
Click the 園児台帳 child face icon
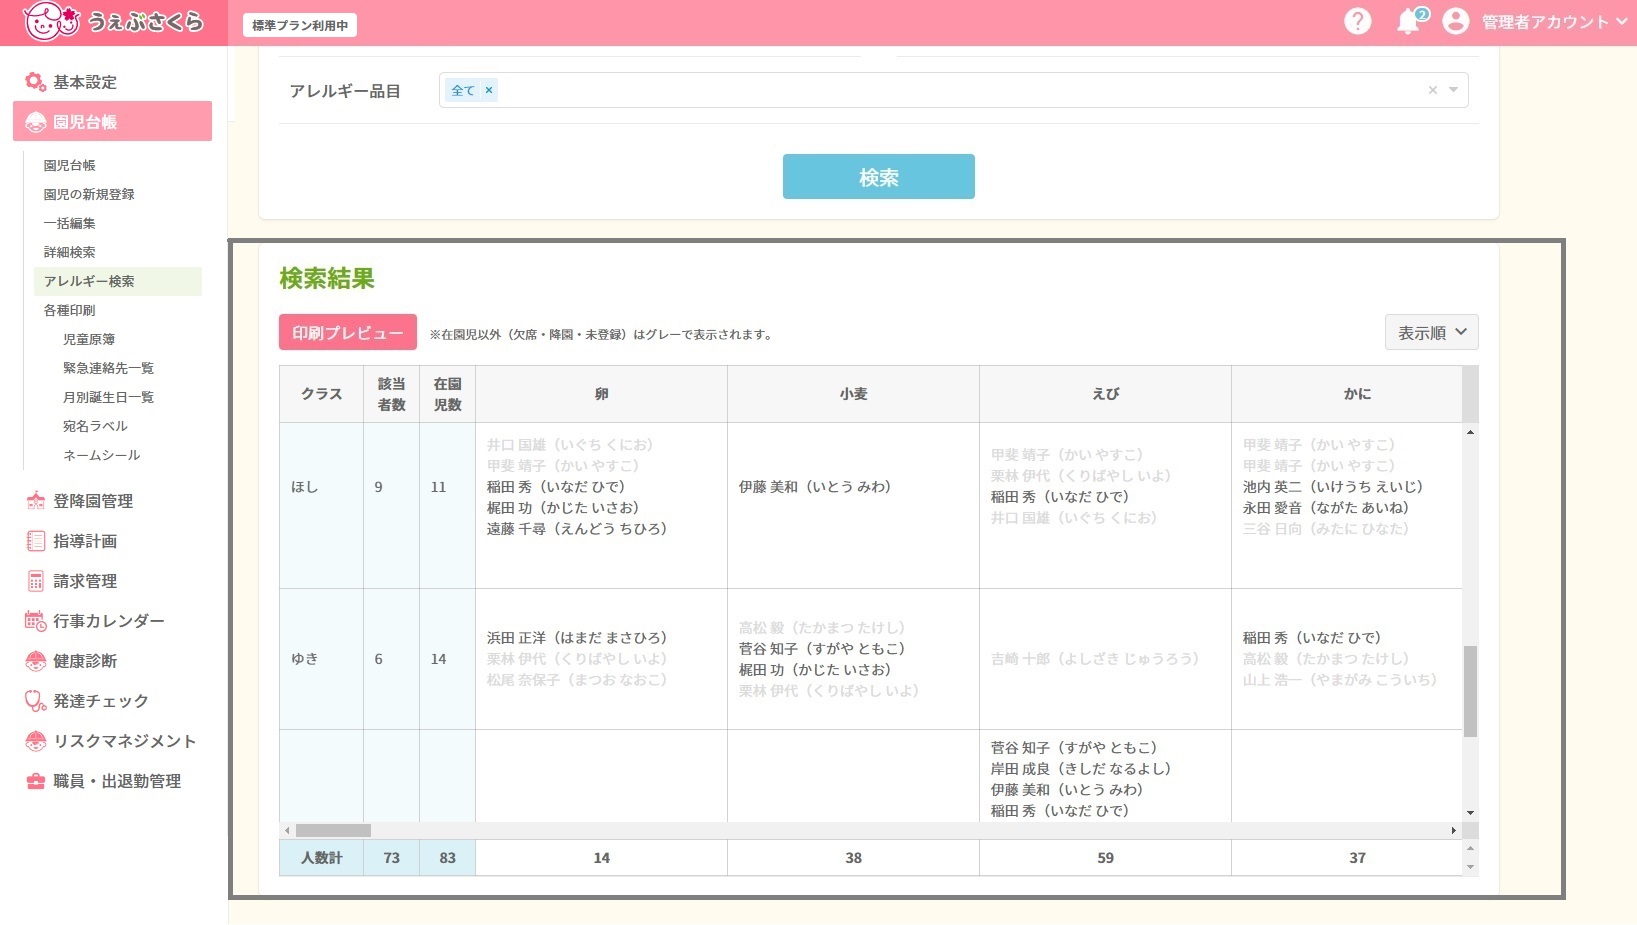[36, 122]
